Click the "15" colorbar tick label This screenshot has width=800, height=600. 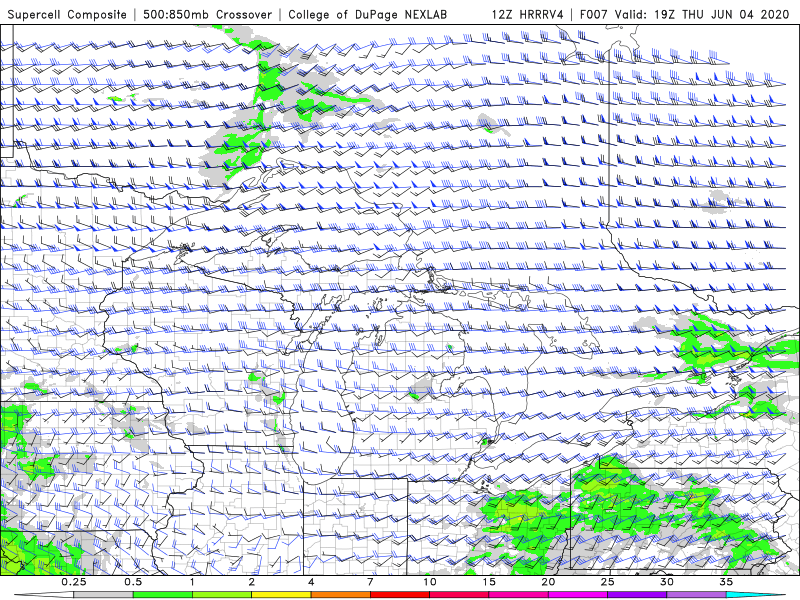pos(489,582)
